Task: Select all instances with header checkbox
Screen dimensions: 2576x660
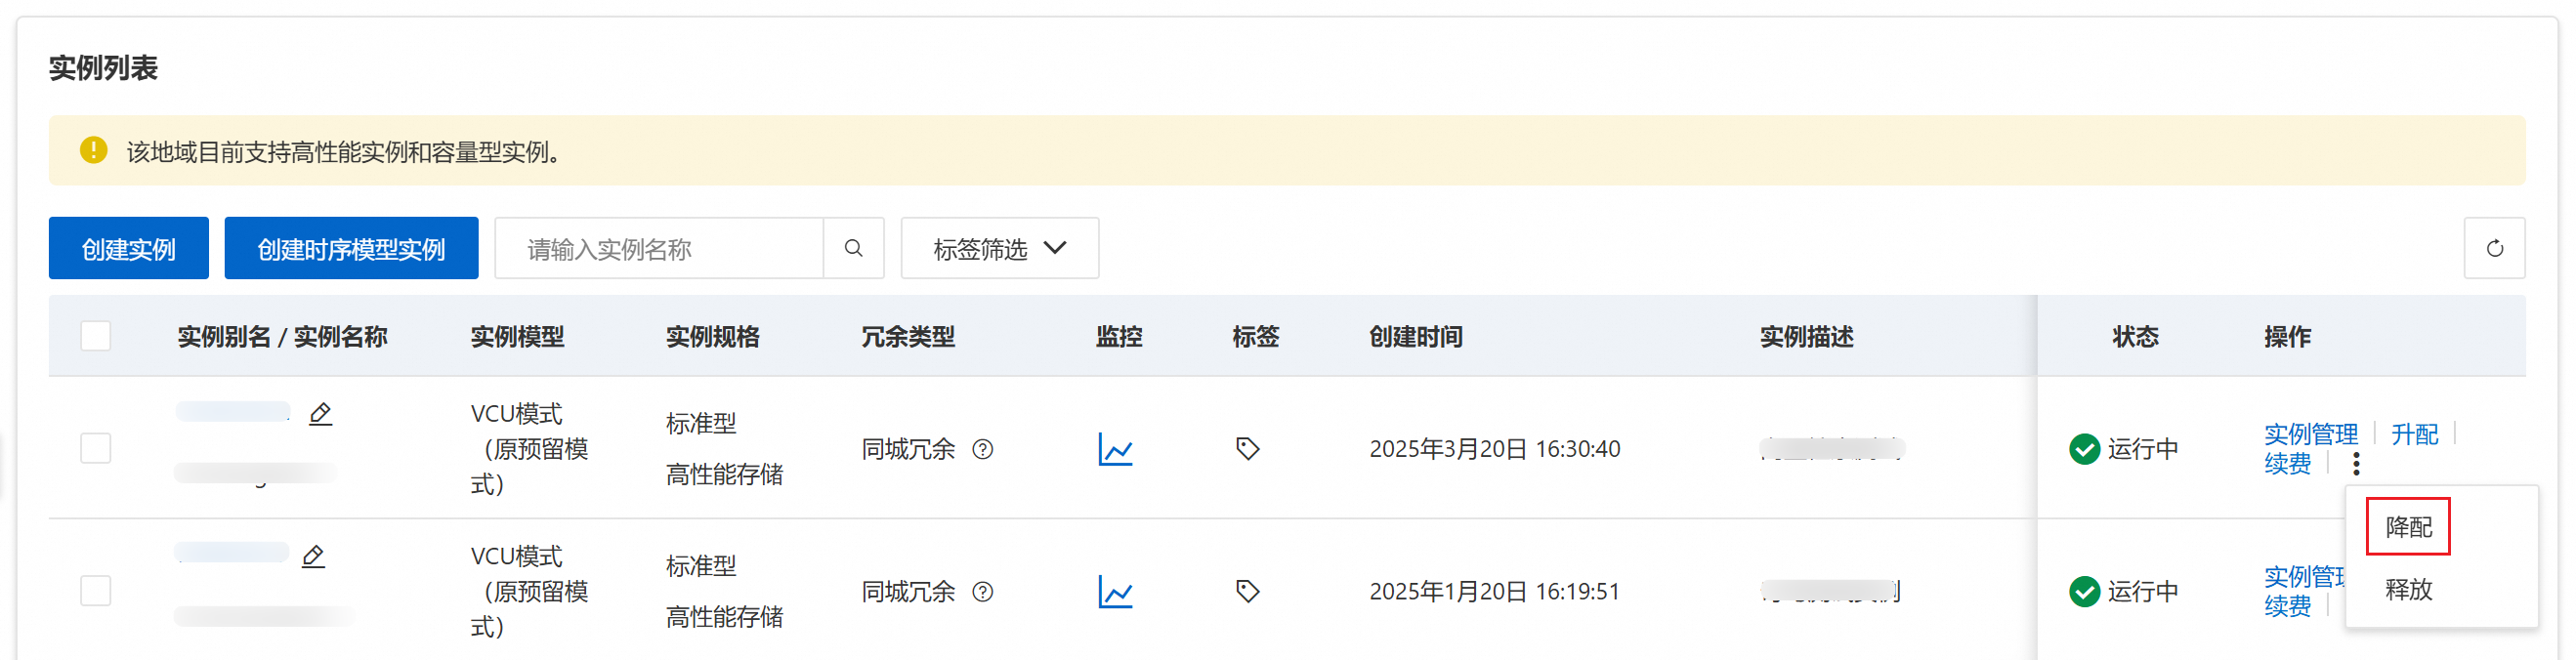Action: [x=96, y=336]
